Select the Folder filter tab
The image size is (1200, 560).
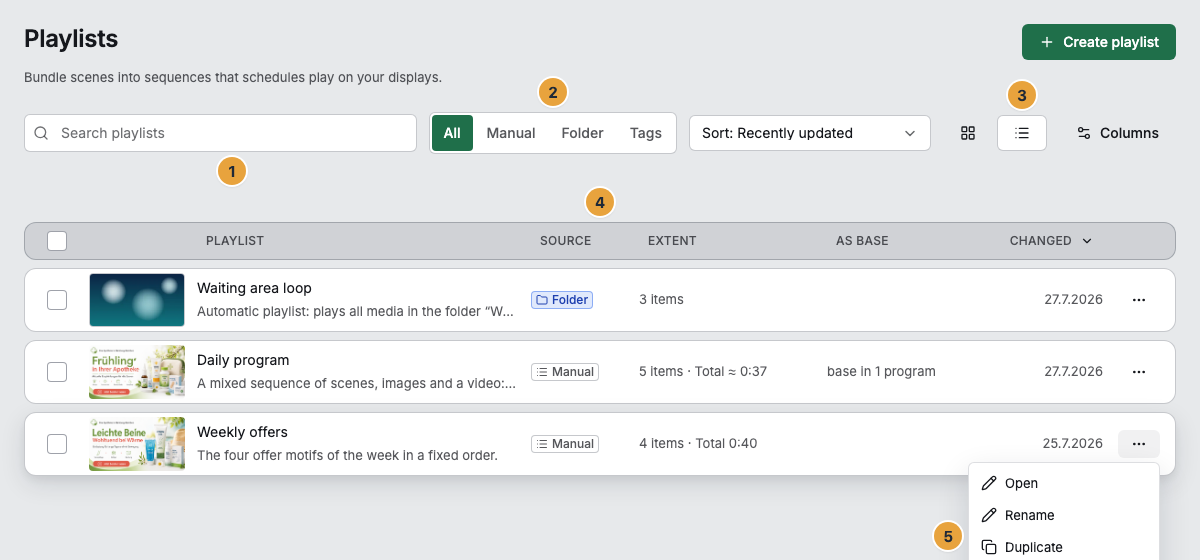[x=582, y=133]
